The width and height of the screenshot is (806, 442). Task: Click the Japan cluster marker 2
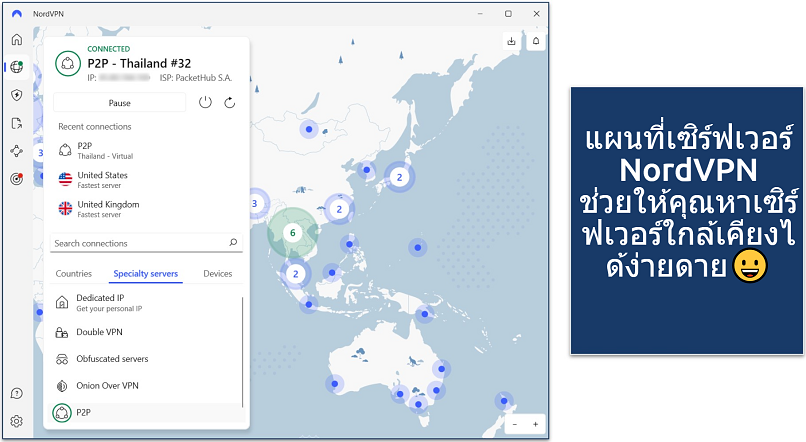[399, 177]
